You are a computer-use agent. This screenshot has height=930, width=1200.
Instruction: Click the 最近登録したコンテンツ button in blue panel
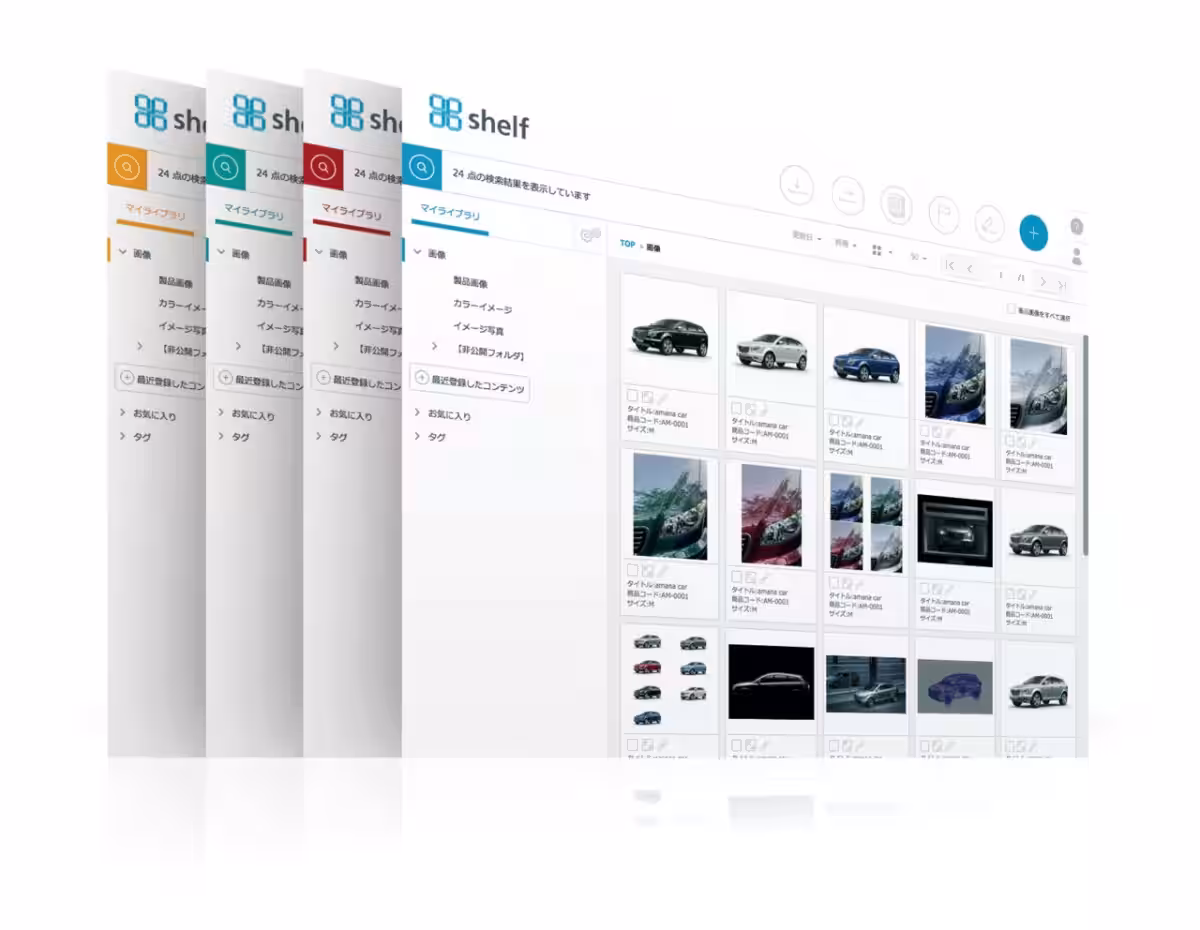click(470, 384)
